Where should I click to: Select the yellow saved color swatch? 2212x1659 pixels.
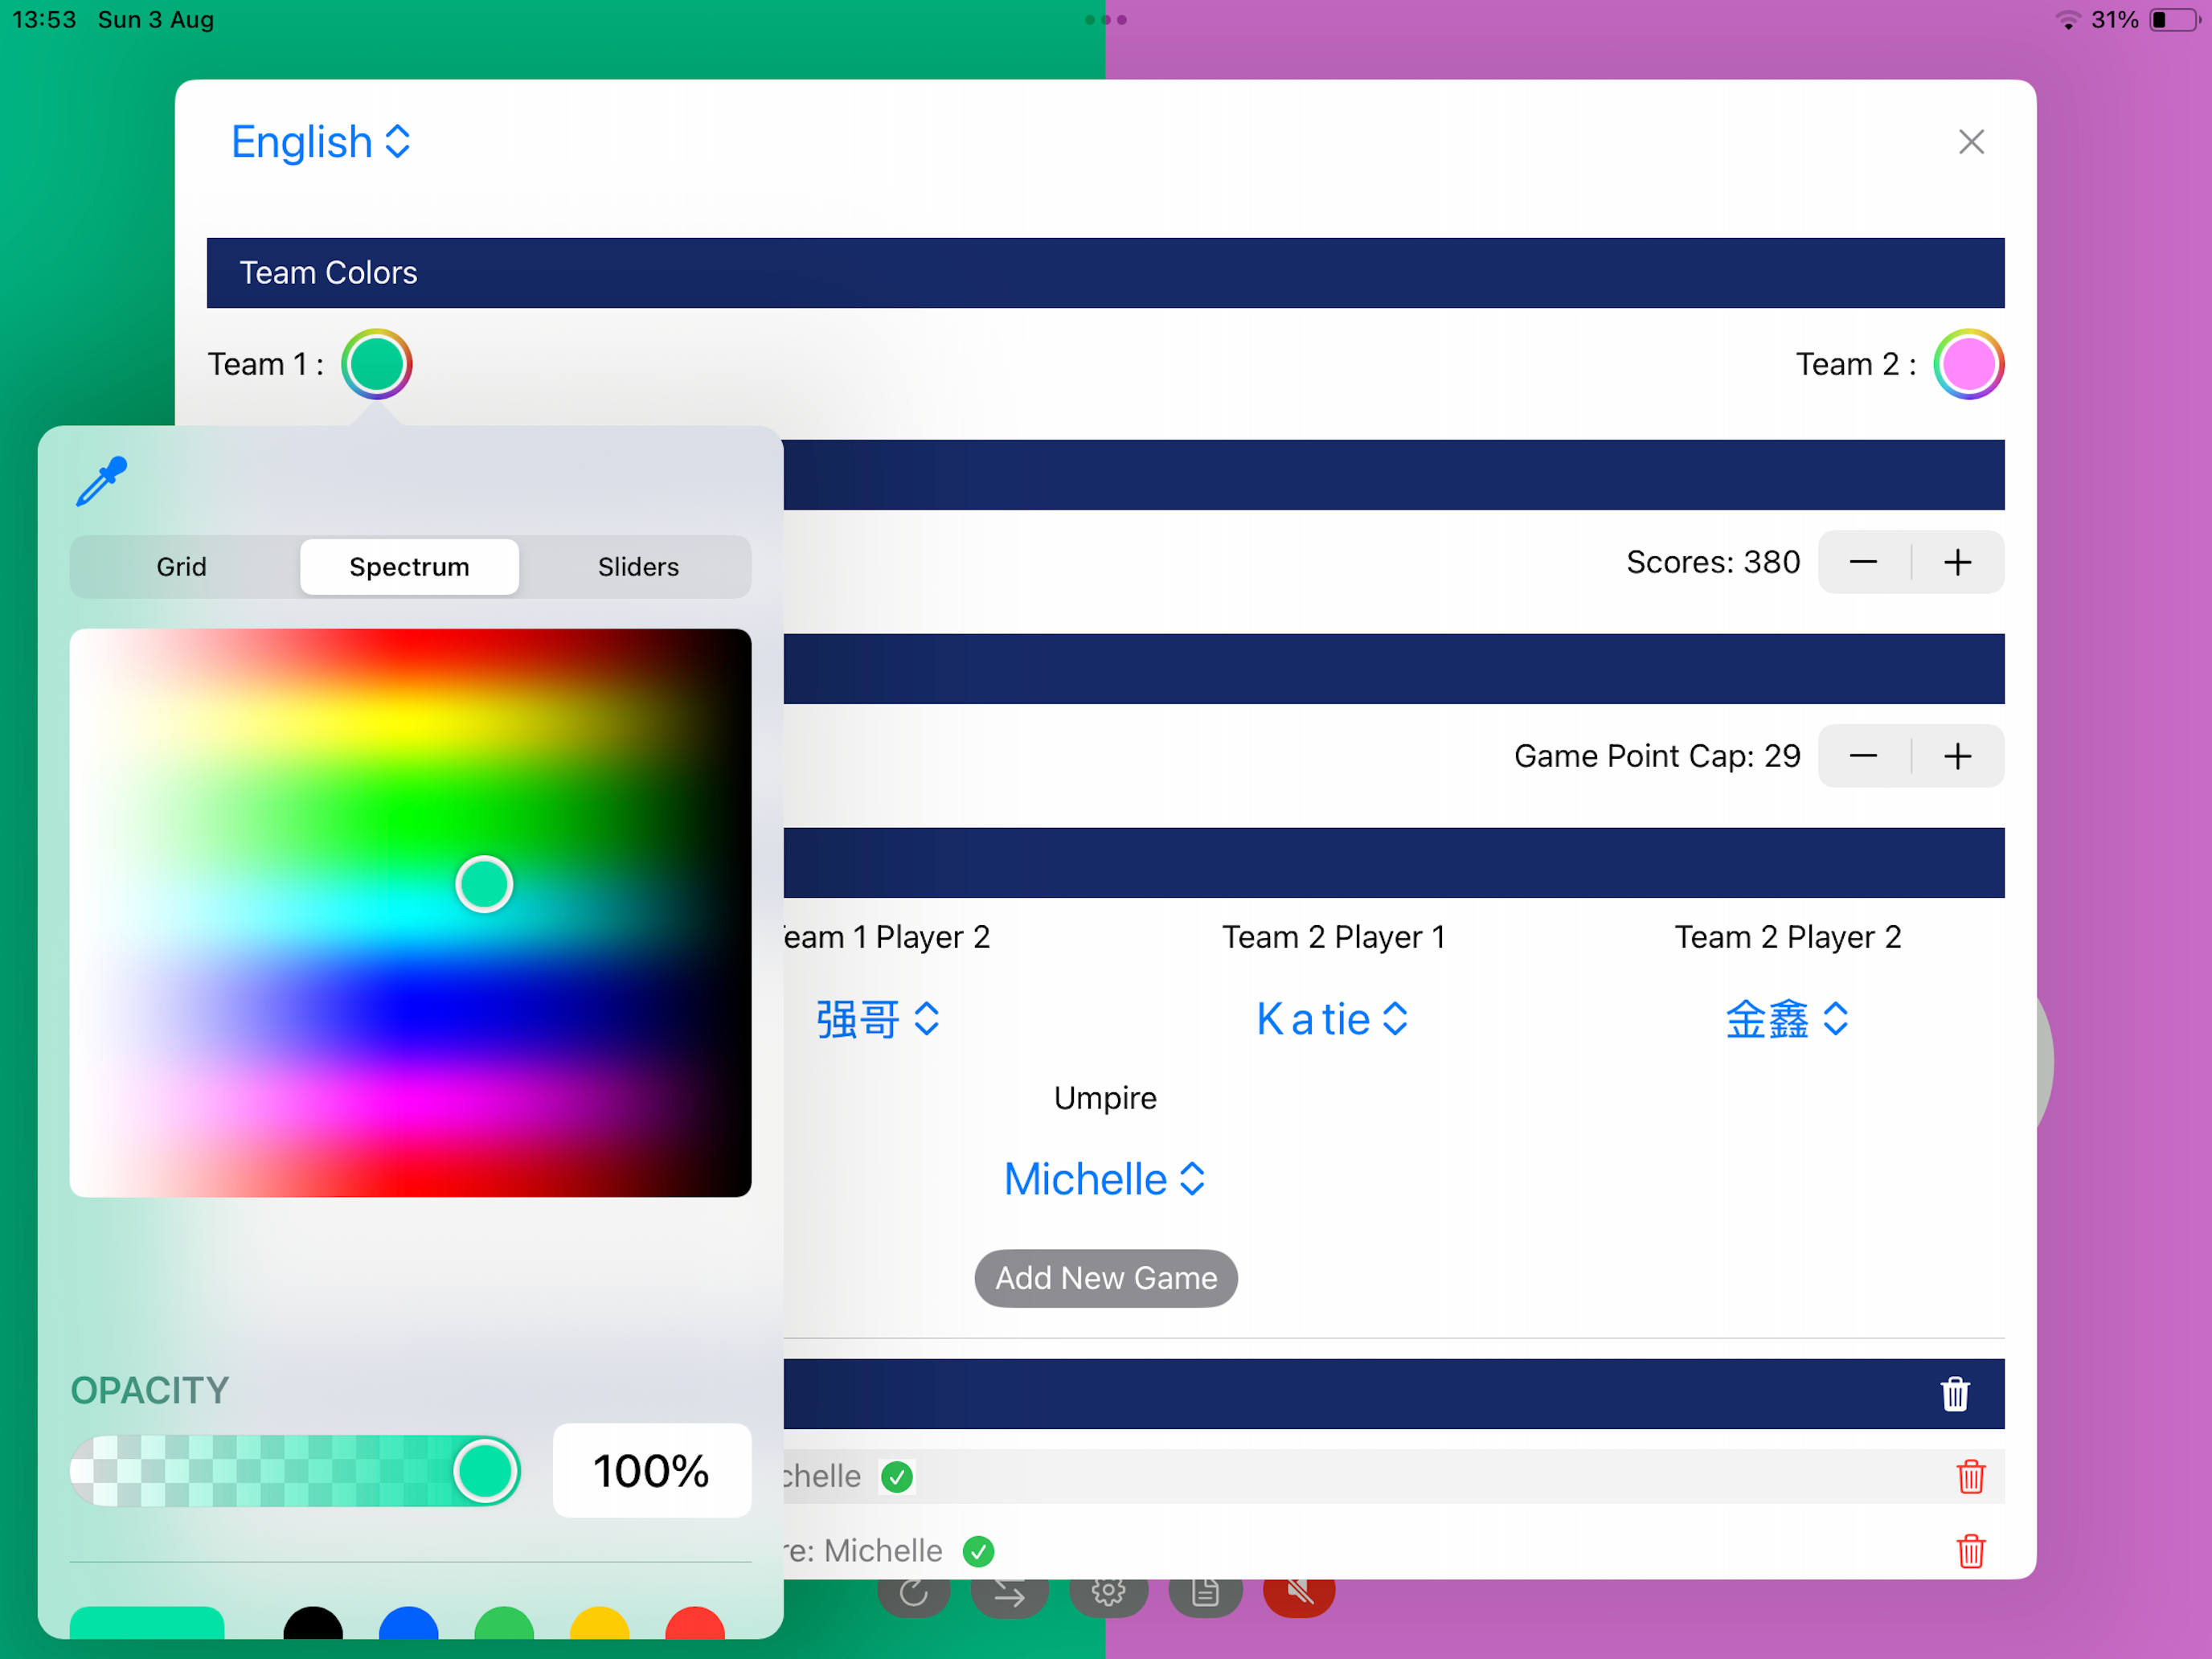pyautogui.click(x=599, y=1623)
